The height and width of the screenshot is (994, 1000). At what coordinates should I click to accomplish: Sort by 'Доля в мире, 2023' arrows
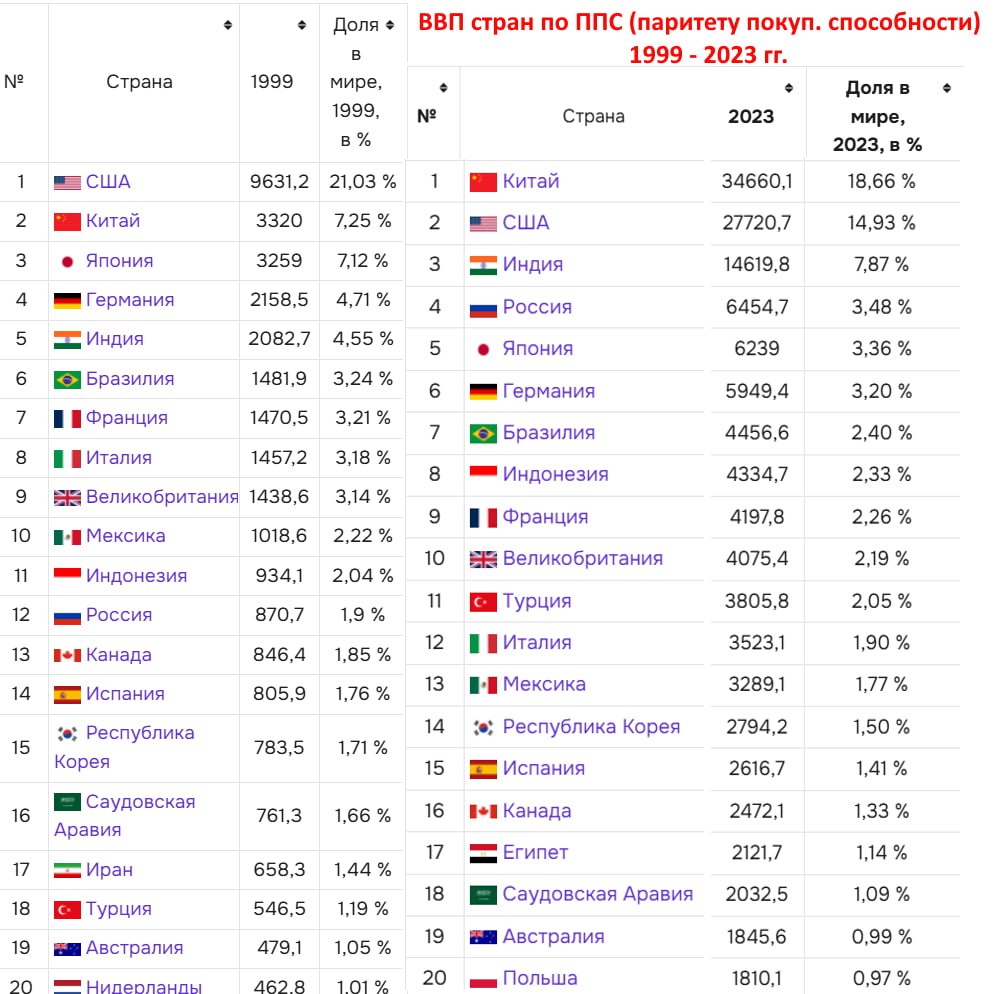click(x=946, y=89)
